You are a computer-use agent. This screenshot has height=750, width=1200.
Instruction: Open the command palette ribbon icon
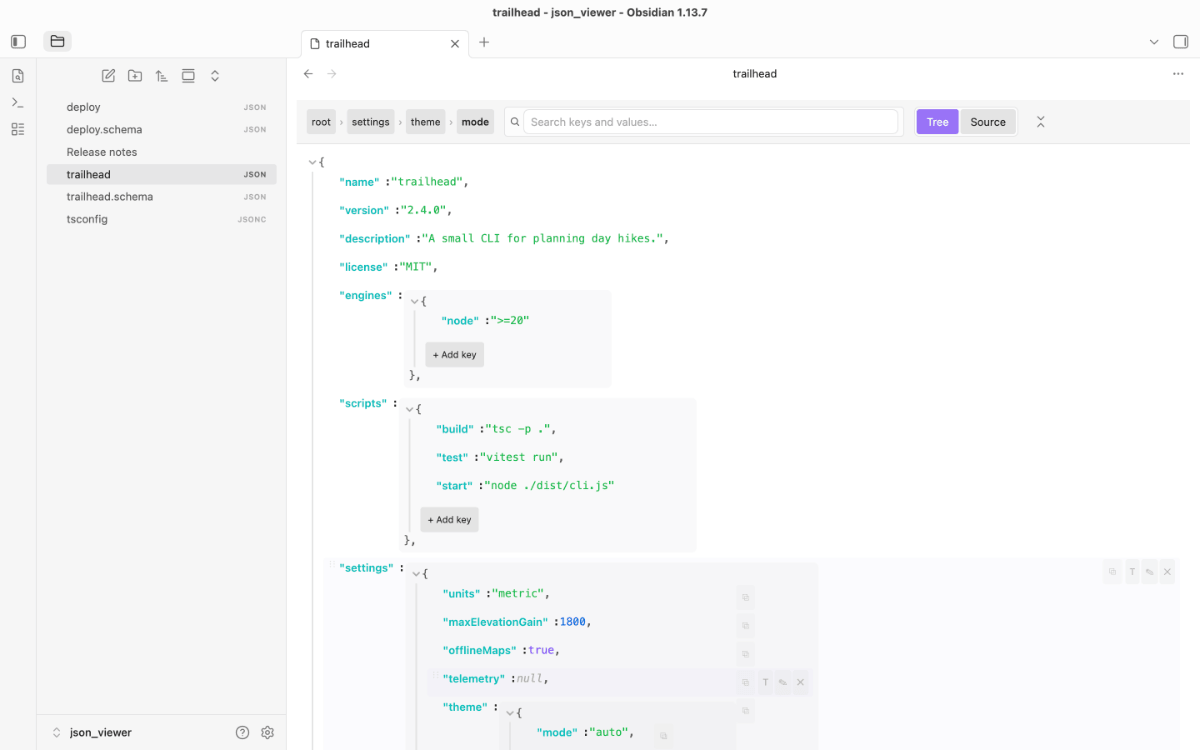17,102
